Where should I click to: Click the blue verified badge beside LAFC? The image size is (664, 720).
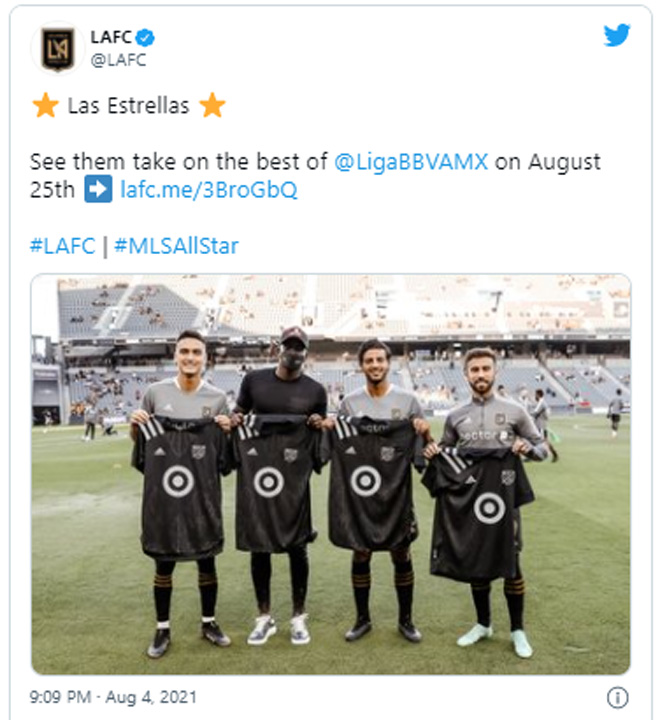146,37
